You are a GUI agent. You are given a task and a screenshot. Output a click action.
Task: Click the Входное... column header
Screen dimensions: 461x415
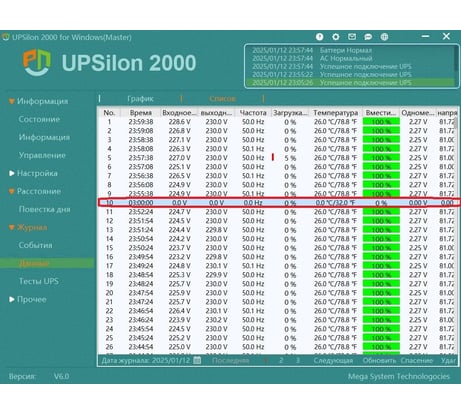tap(179, 113)
